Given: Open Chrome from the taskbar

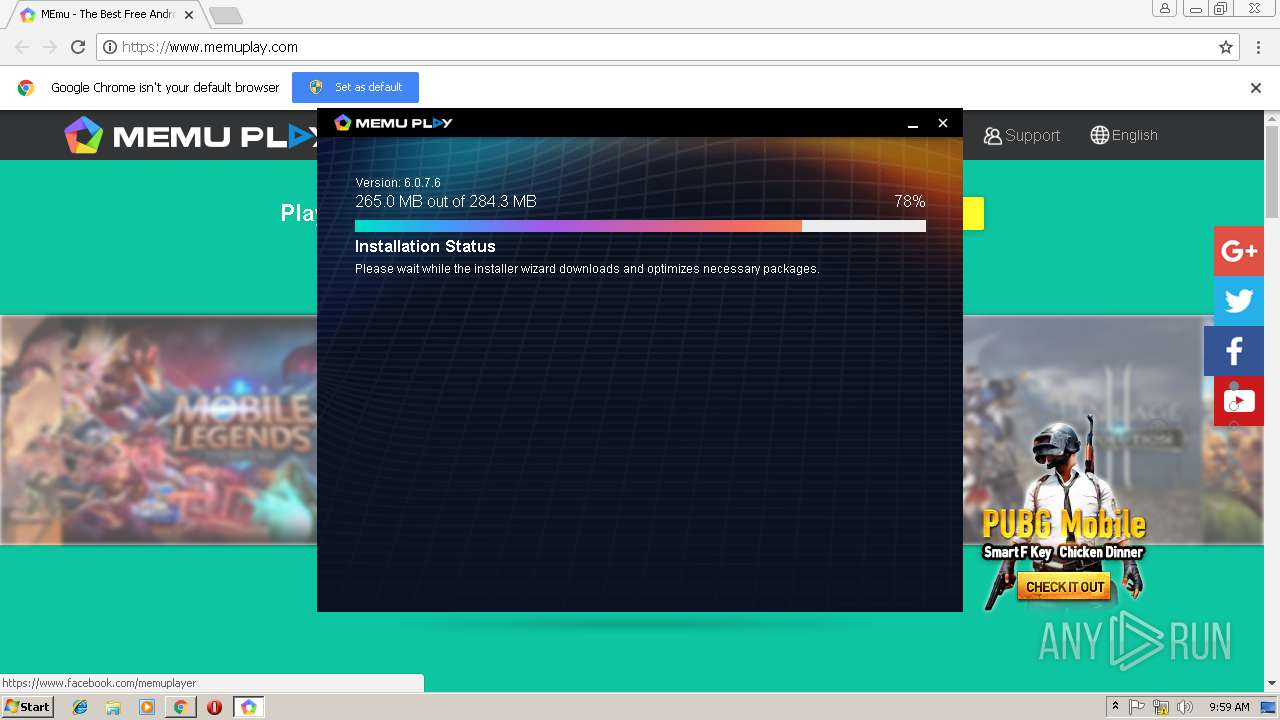Looking at the screenshot, I should click(180, 707).
